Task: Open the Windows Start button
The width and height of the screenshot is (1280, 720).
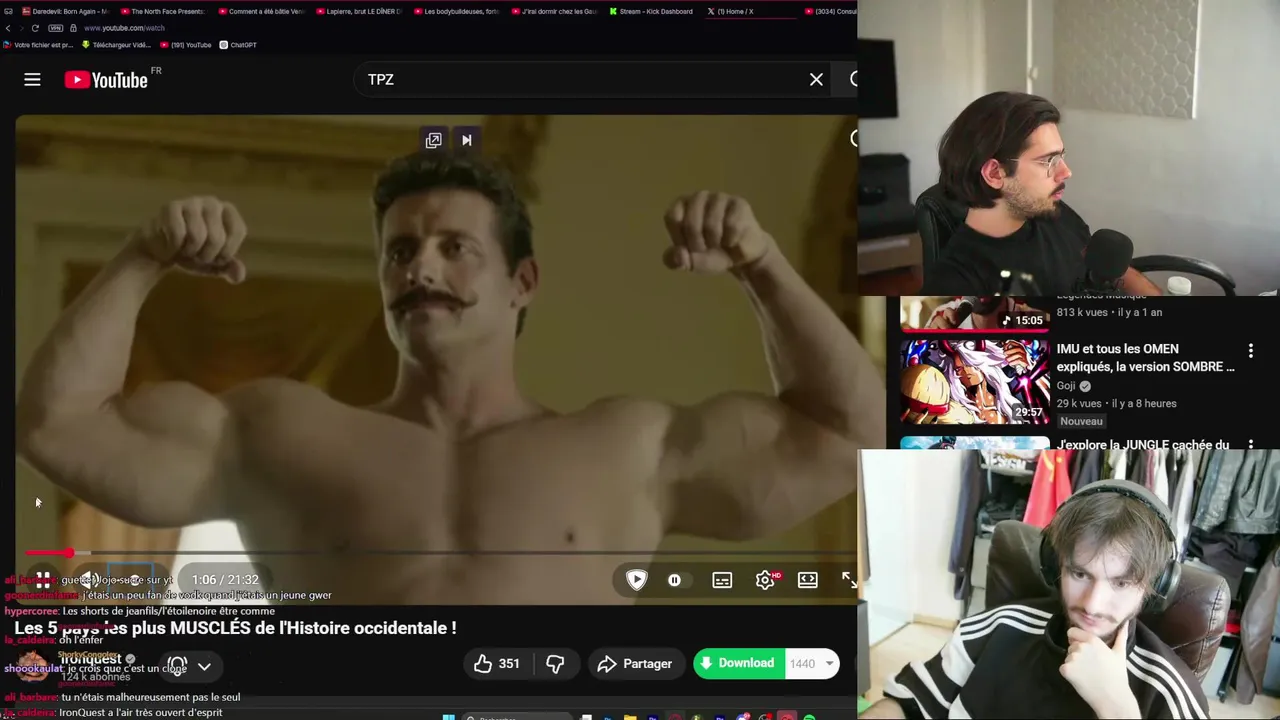Action: coord(448,716)
